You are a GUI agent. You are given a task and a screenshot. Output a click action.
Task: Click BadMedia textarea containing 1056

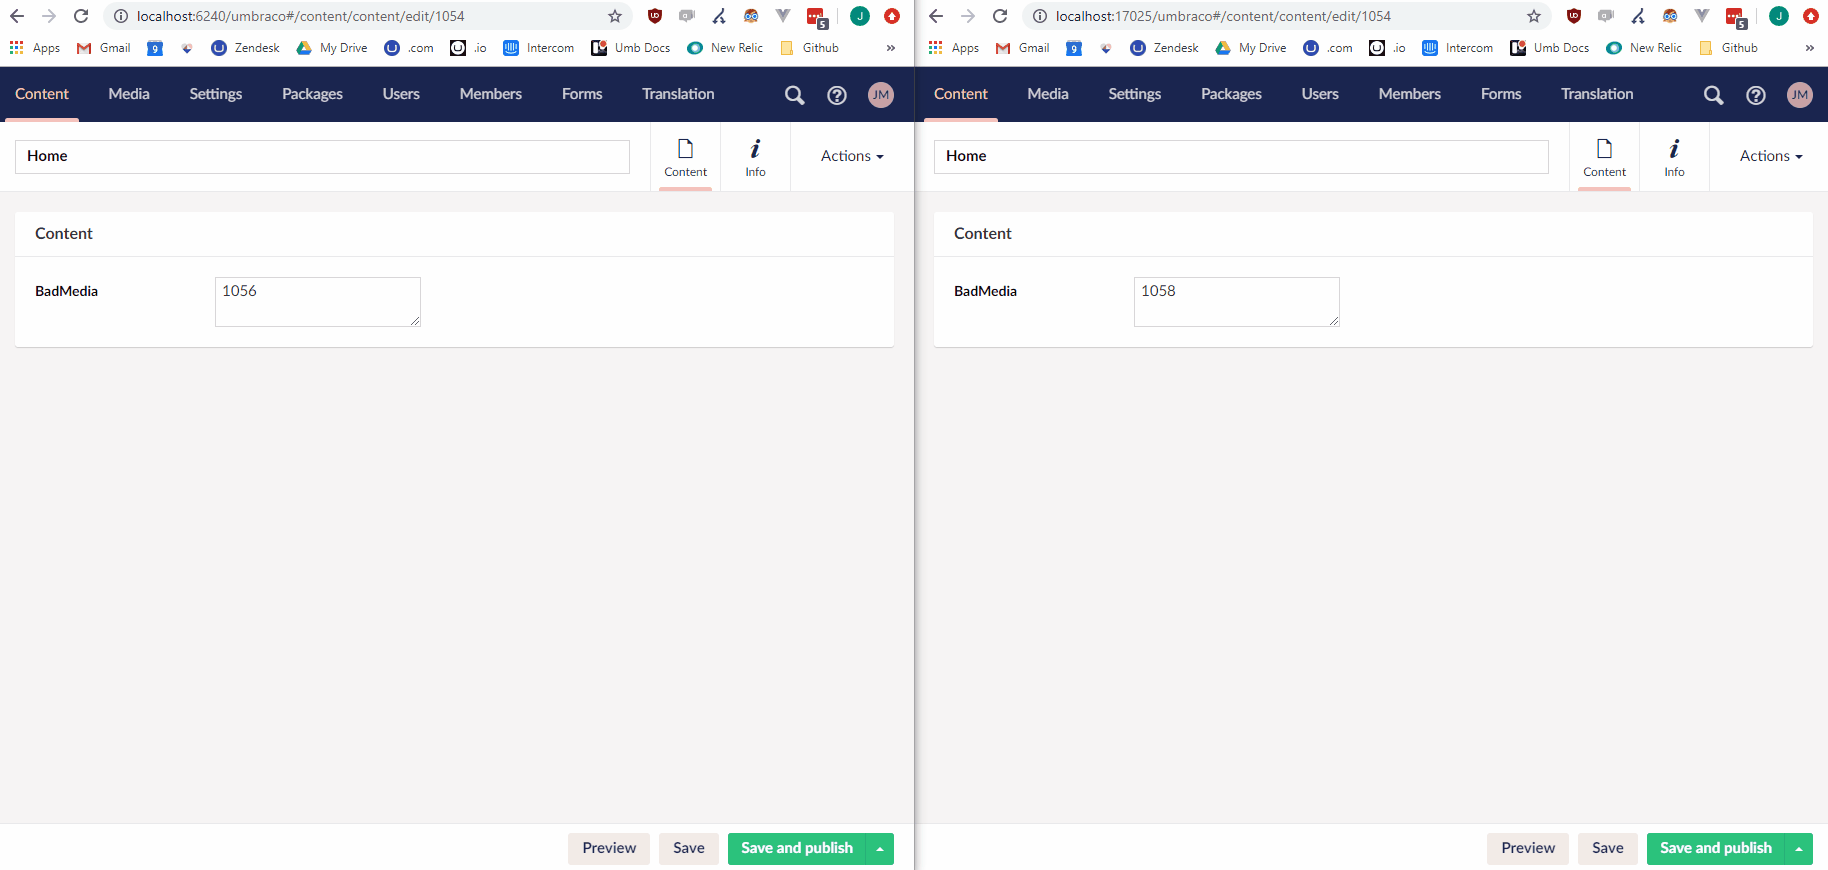pos(318,302)
